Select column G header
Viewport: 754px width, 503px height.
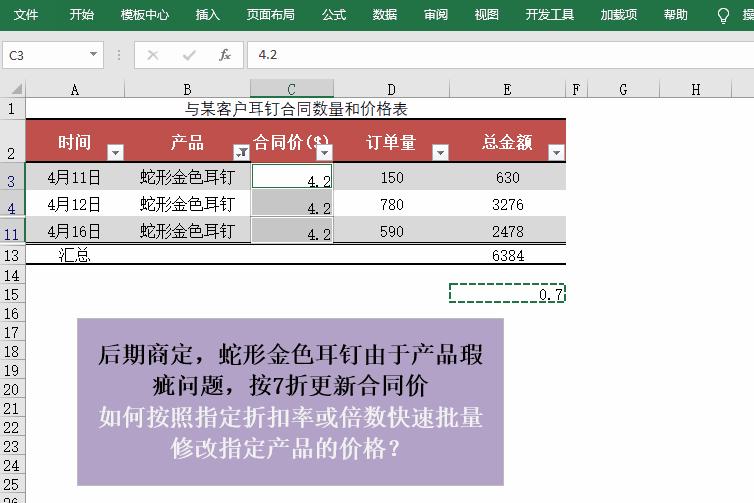(623, 89)
